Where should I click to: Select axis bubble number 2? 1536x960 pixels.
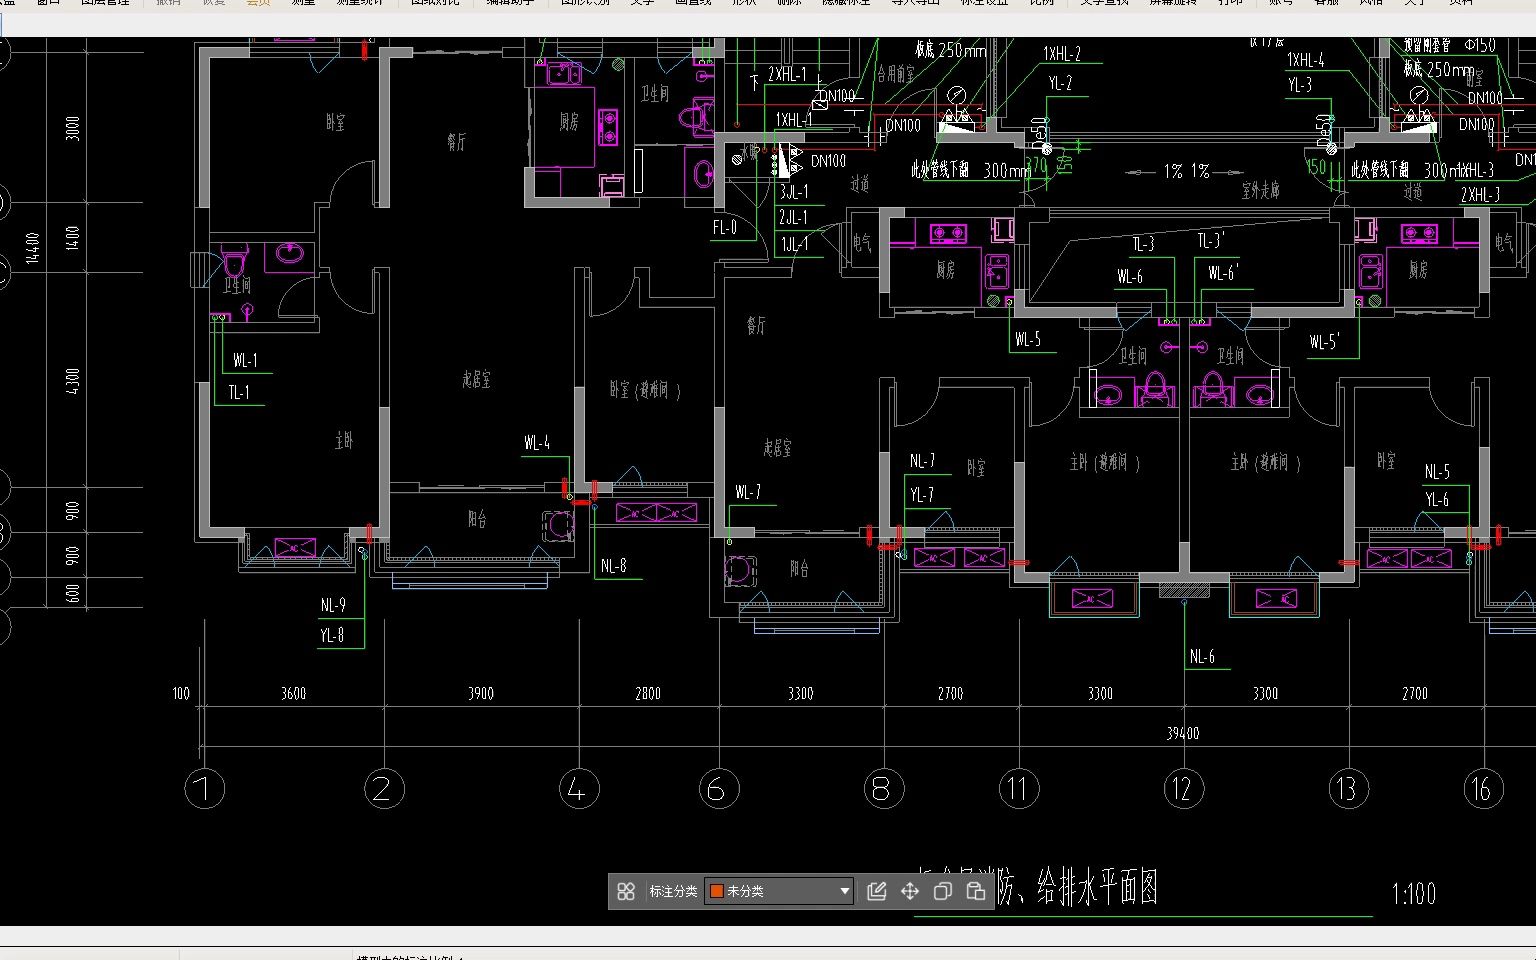point(383,789)
